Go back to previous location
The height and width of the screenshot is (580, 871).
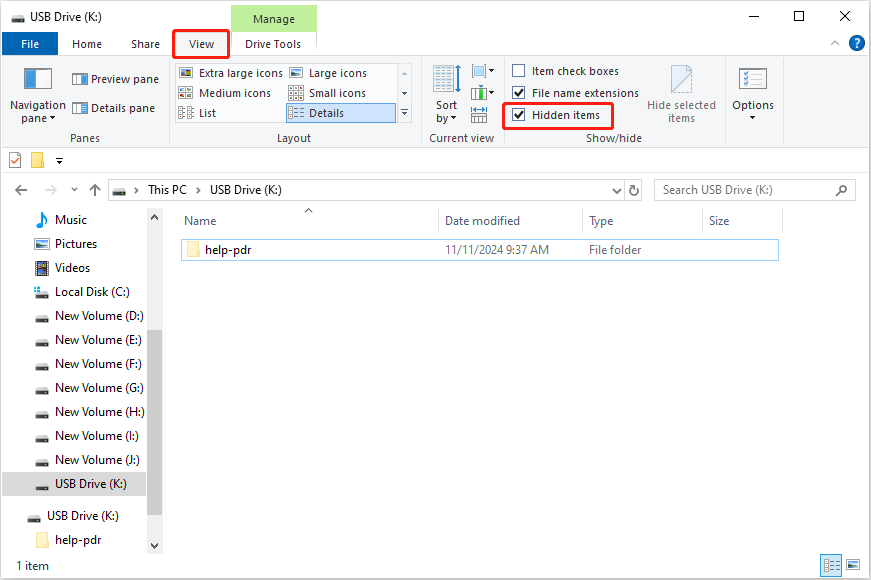click(21, 191)
